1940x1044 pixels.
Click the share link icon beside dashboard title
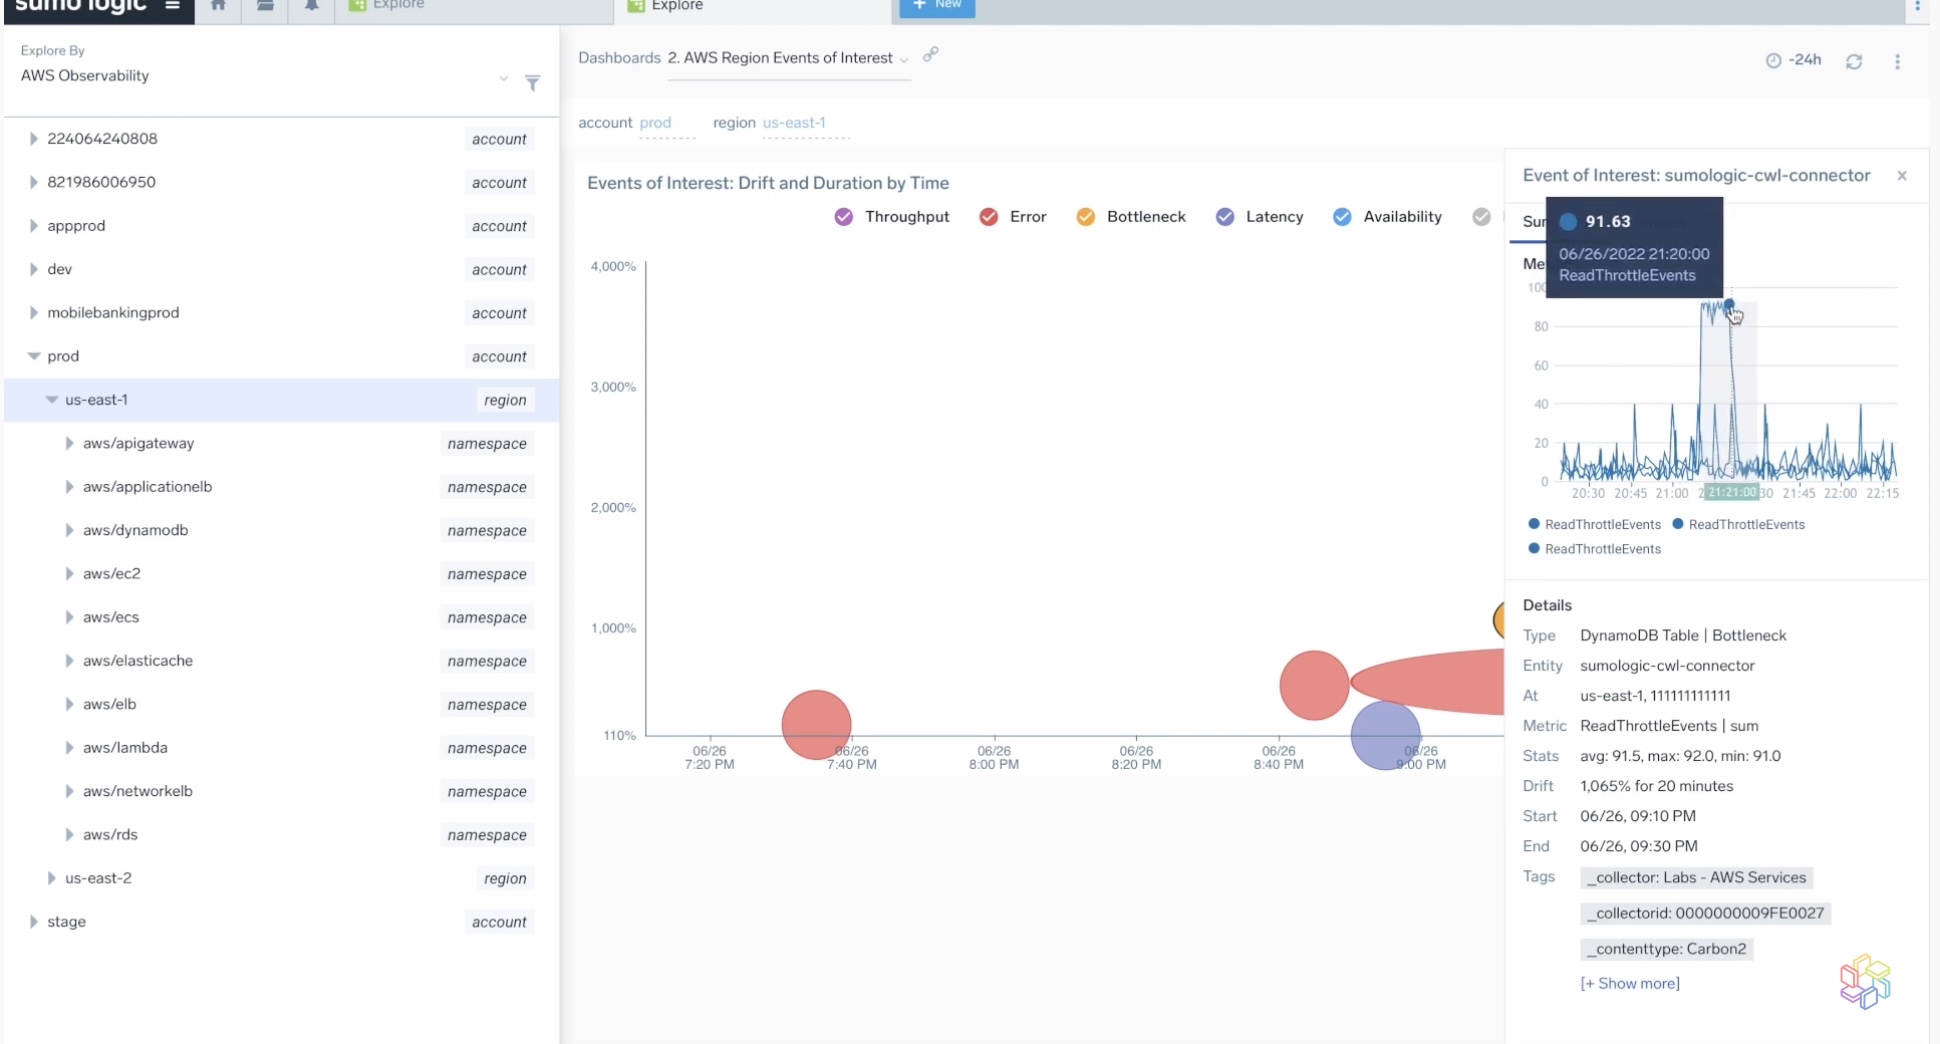click(x=931, y=55)
